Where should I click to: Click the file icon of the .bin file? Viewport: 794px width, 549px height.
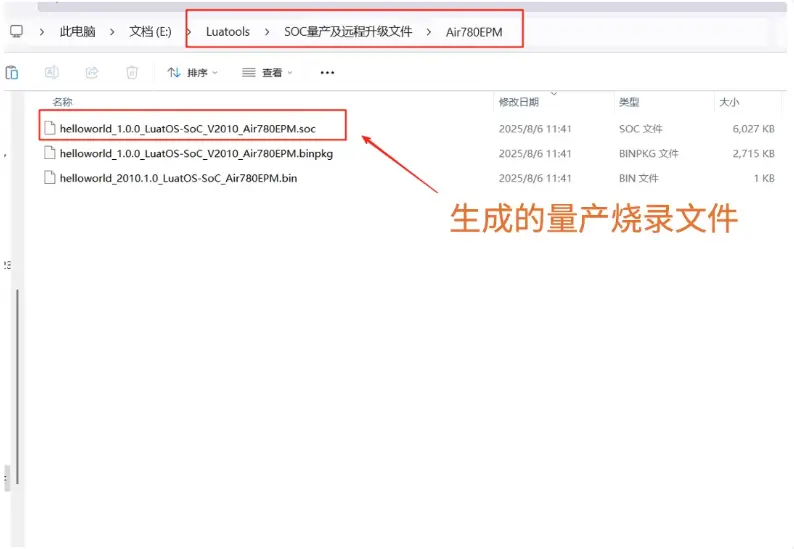(50, 178)
